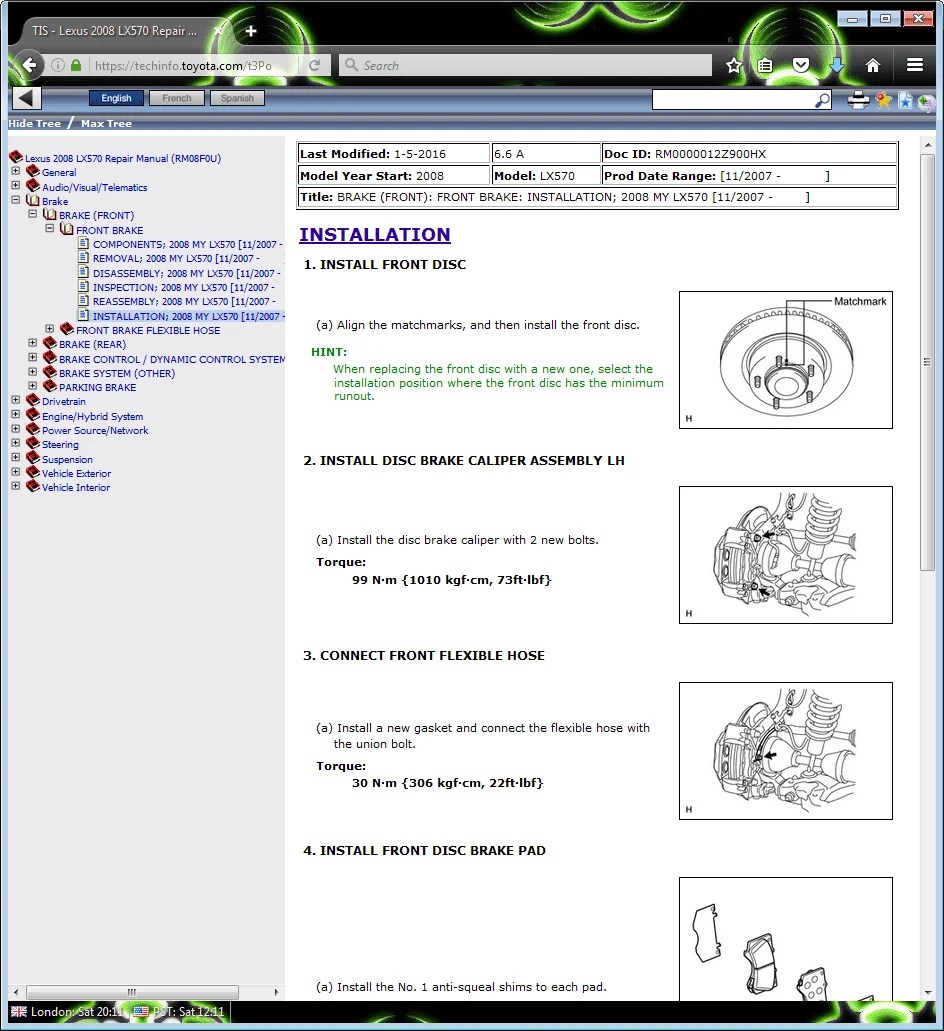Click the Hide Tree link
The width and height of the screenshot is (944, 1031).
click(33, 123)
